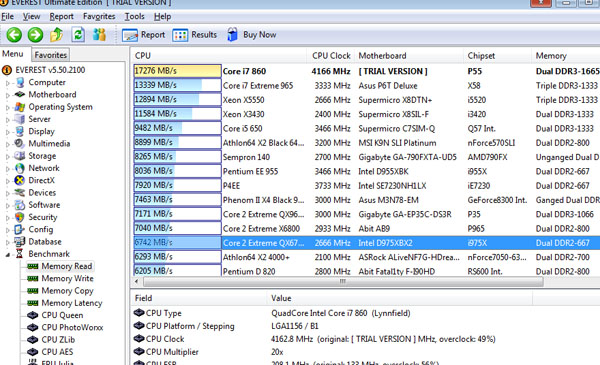Open the Tools menu

pos(134,16)
